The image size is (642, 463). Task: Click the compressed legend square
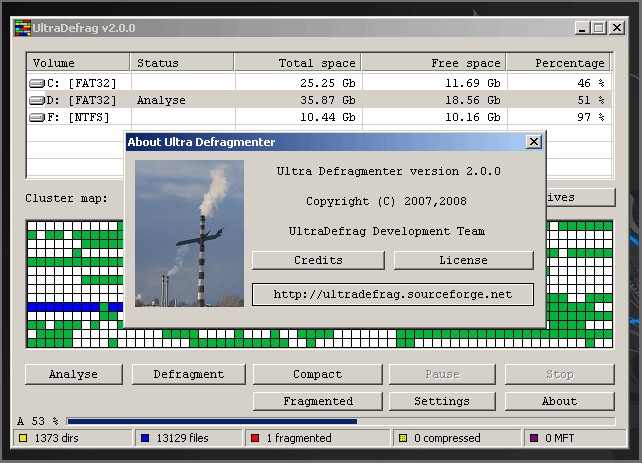click(x=403, y=438)
